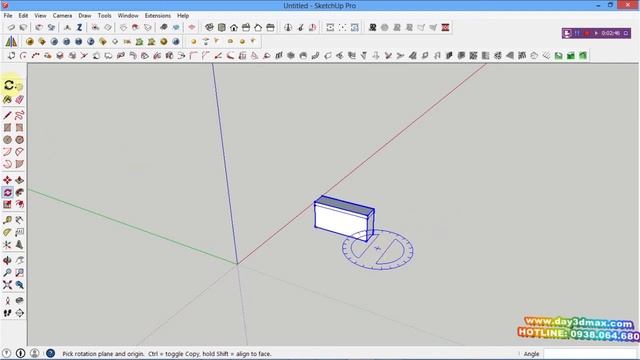Select the Follow Me tool
The height and width of the screenshot is (360, 640).
pyautogui.click(x=19, y=192)
